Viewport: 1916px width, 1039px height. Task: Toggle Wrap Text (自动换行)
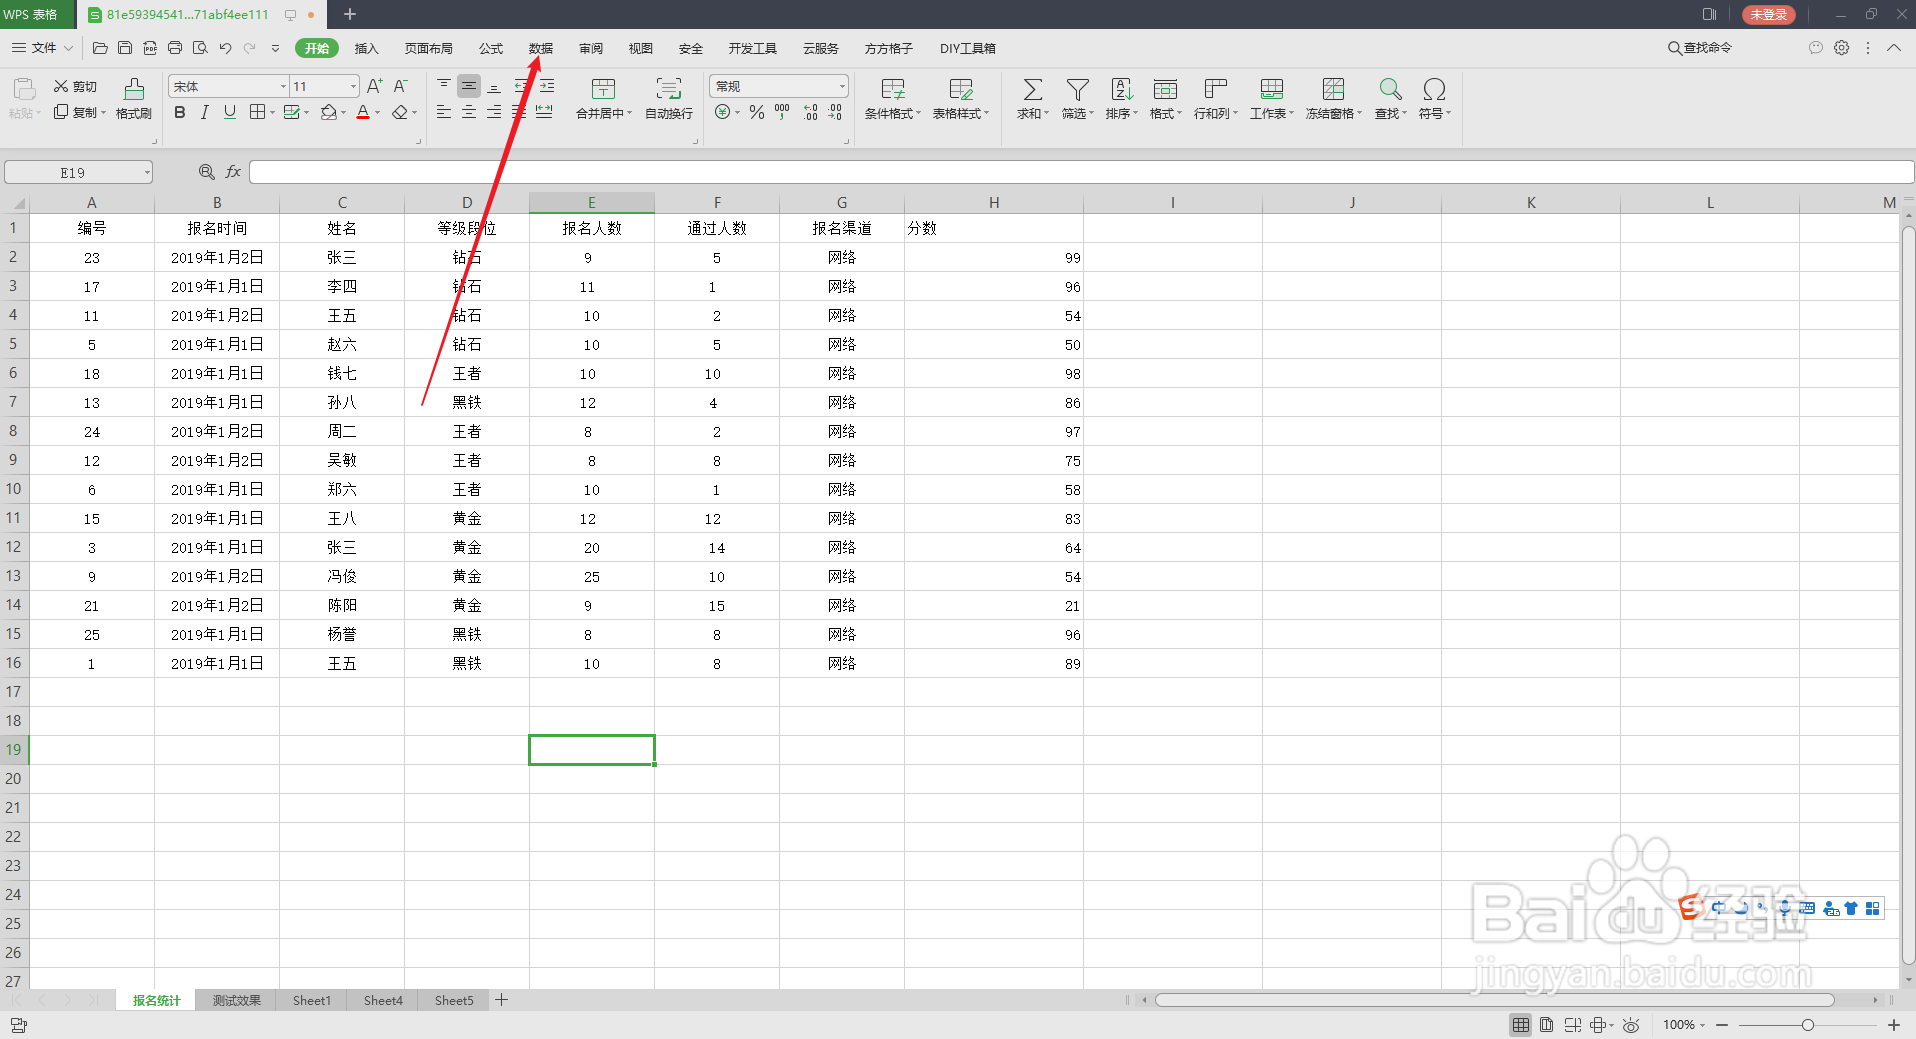669,99
